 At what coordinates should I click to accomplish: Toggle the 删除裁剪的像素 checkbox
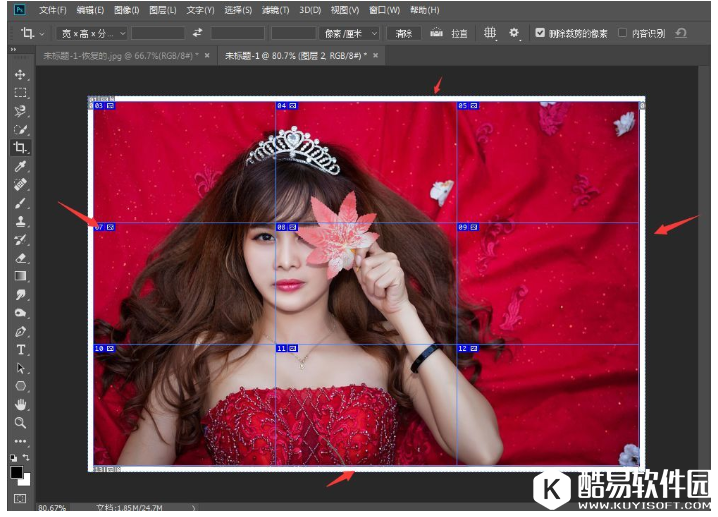click(x=541, y=33)
